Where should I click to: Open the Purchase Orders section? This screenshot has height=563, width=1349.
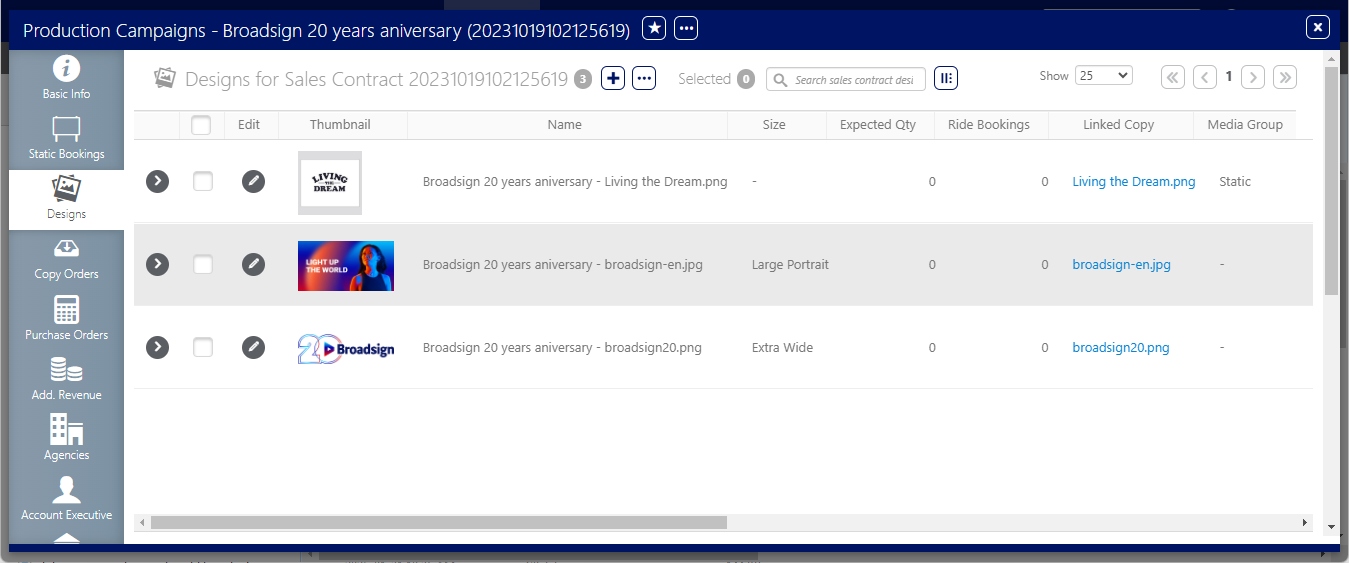pyautogui.click(x=66, y=318)
